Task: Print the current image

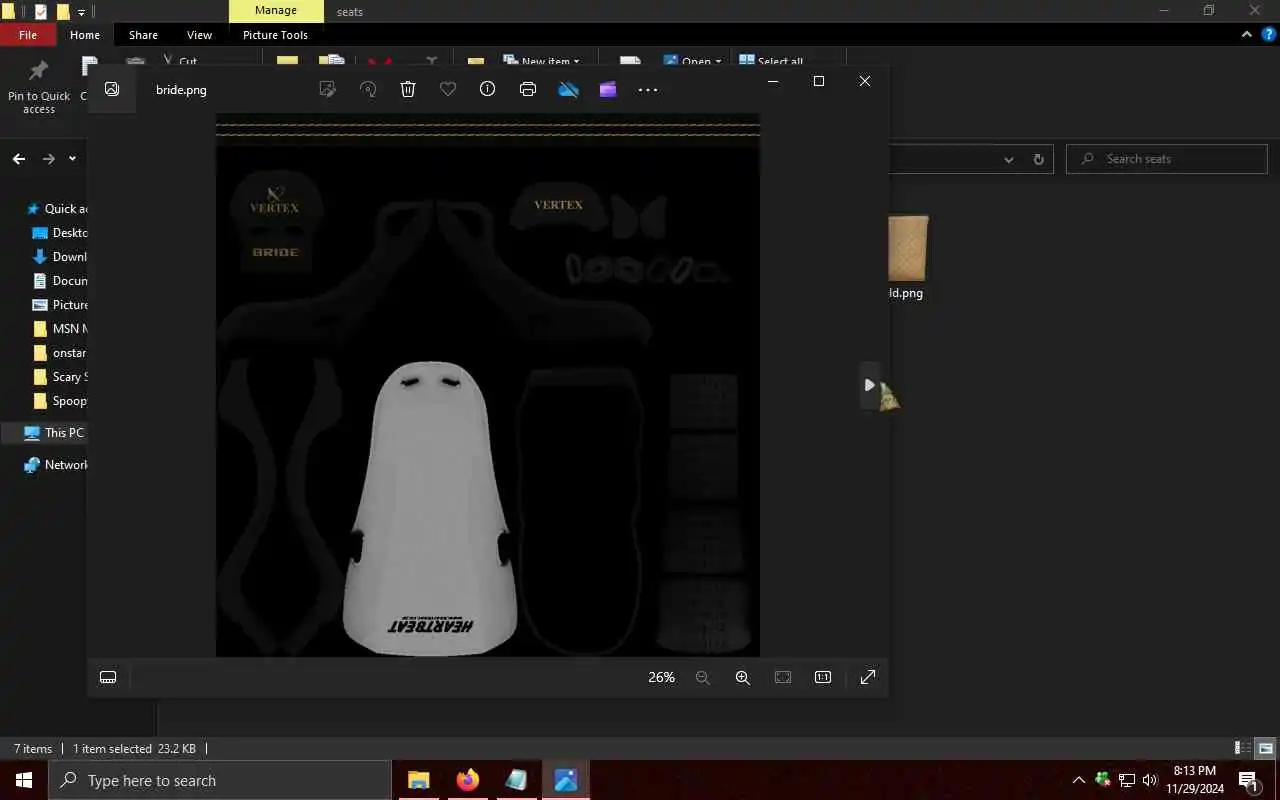Action: pos(528,89)
